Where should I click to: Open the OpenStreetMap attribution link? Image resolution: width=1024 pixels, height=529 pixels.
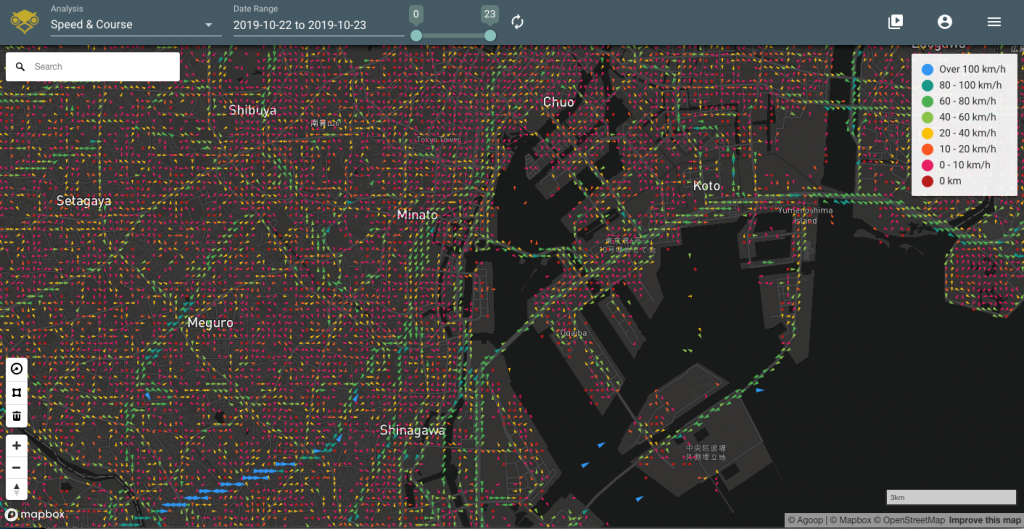(909, 520)
